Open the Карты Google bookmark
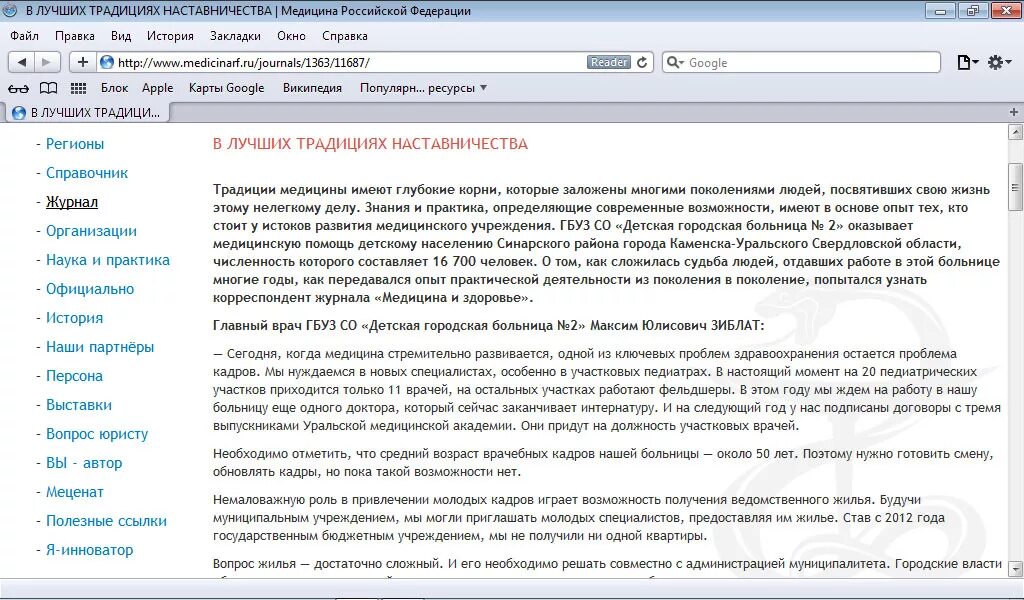This screenshot has width=1024, height=600. tap(227, 88)
